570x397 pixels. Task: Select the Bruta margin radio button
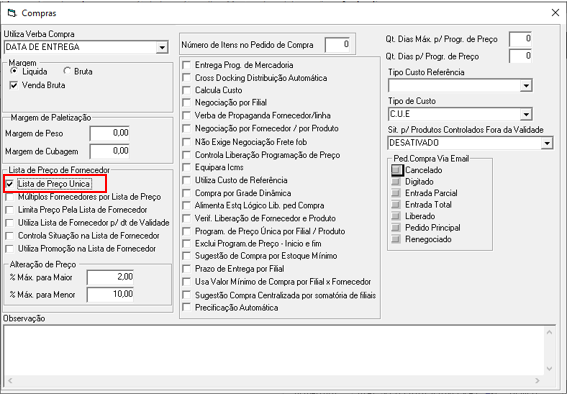(x=67, y=71)
